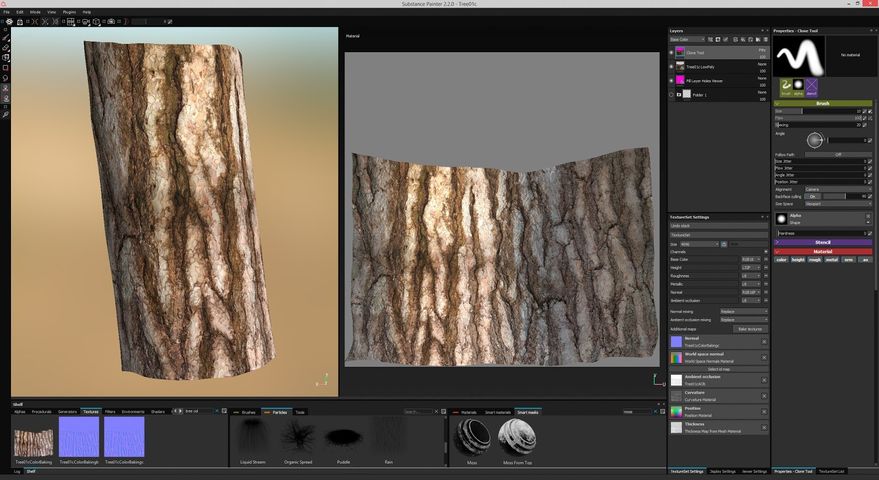Enable the height material channel button
Viewport: 879px width, 480px height.
pyautogui.click(x=797, y=259)
